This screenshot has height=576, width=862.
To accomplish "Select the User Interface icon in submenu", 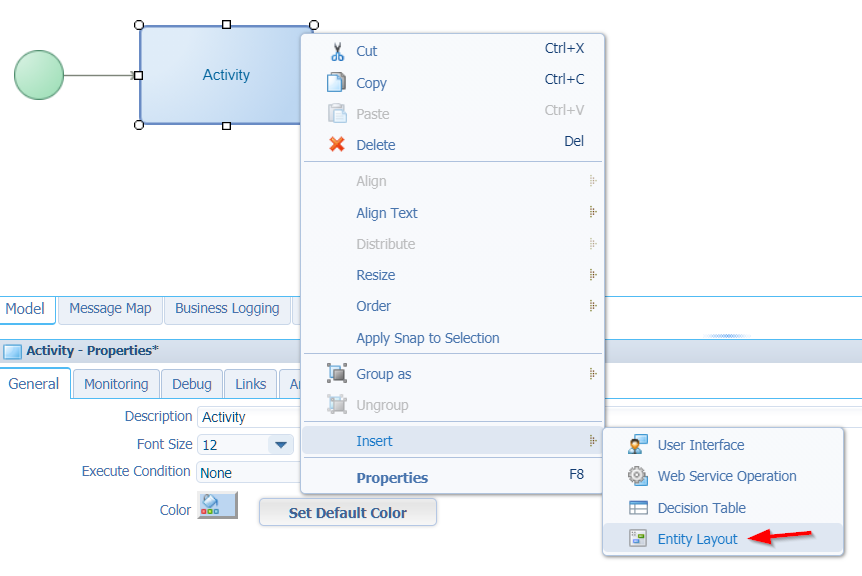I will [638, 444].
